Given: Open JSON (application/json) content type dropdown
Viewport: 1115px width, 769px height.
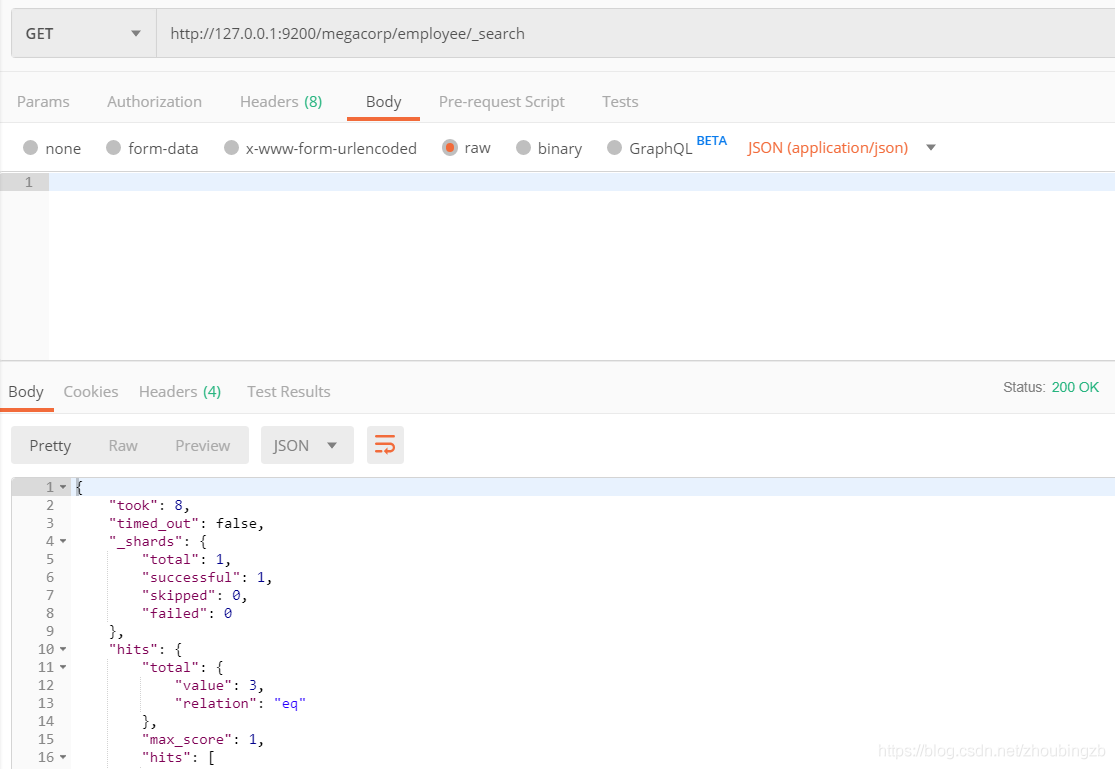Looking at the screenshot, I should (841, 148).
